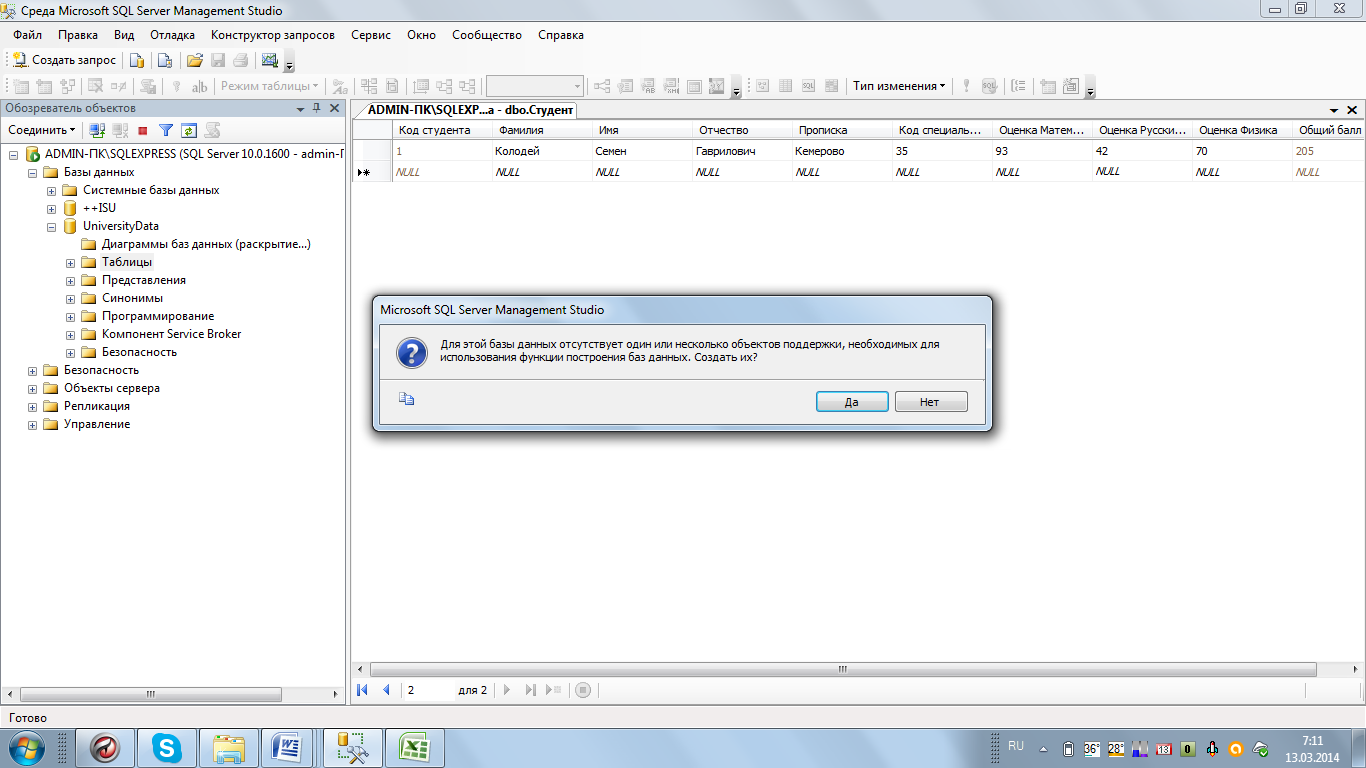Select the Объекты сервера tree item
Viewport: 1366px width, 768px height.
click(x=112, y=388)
